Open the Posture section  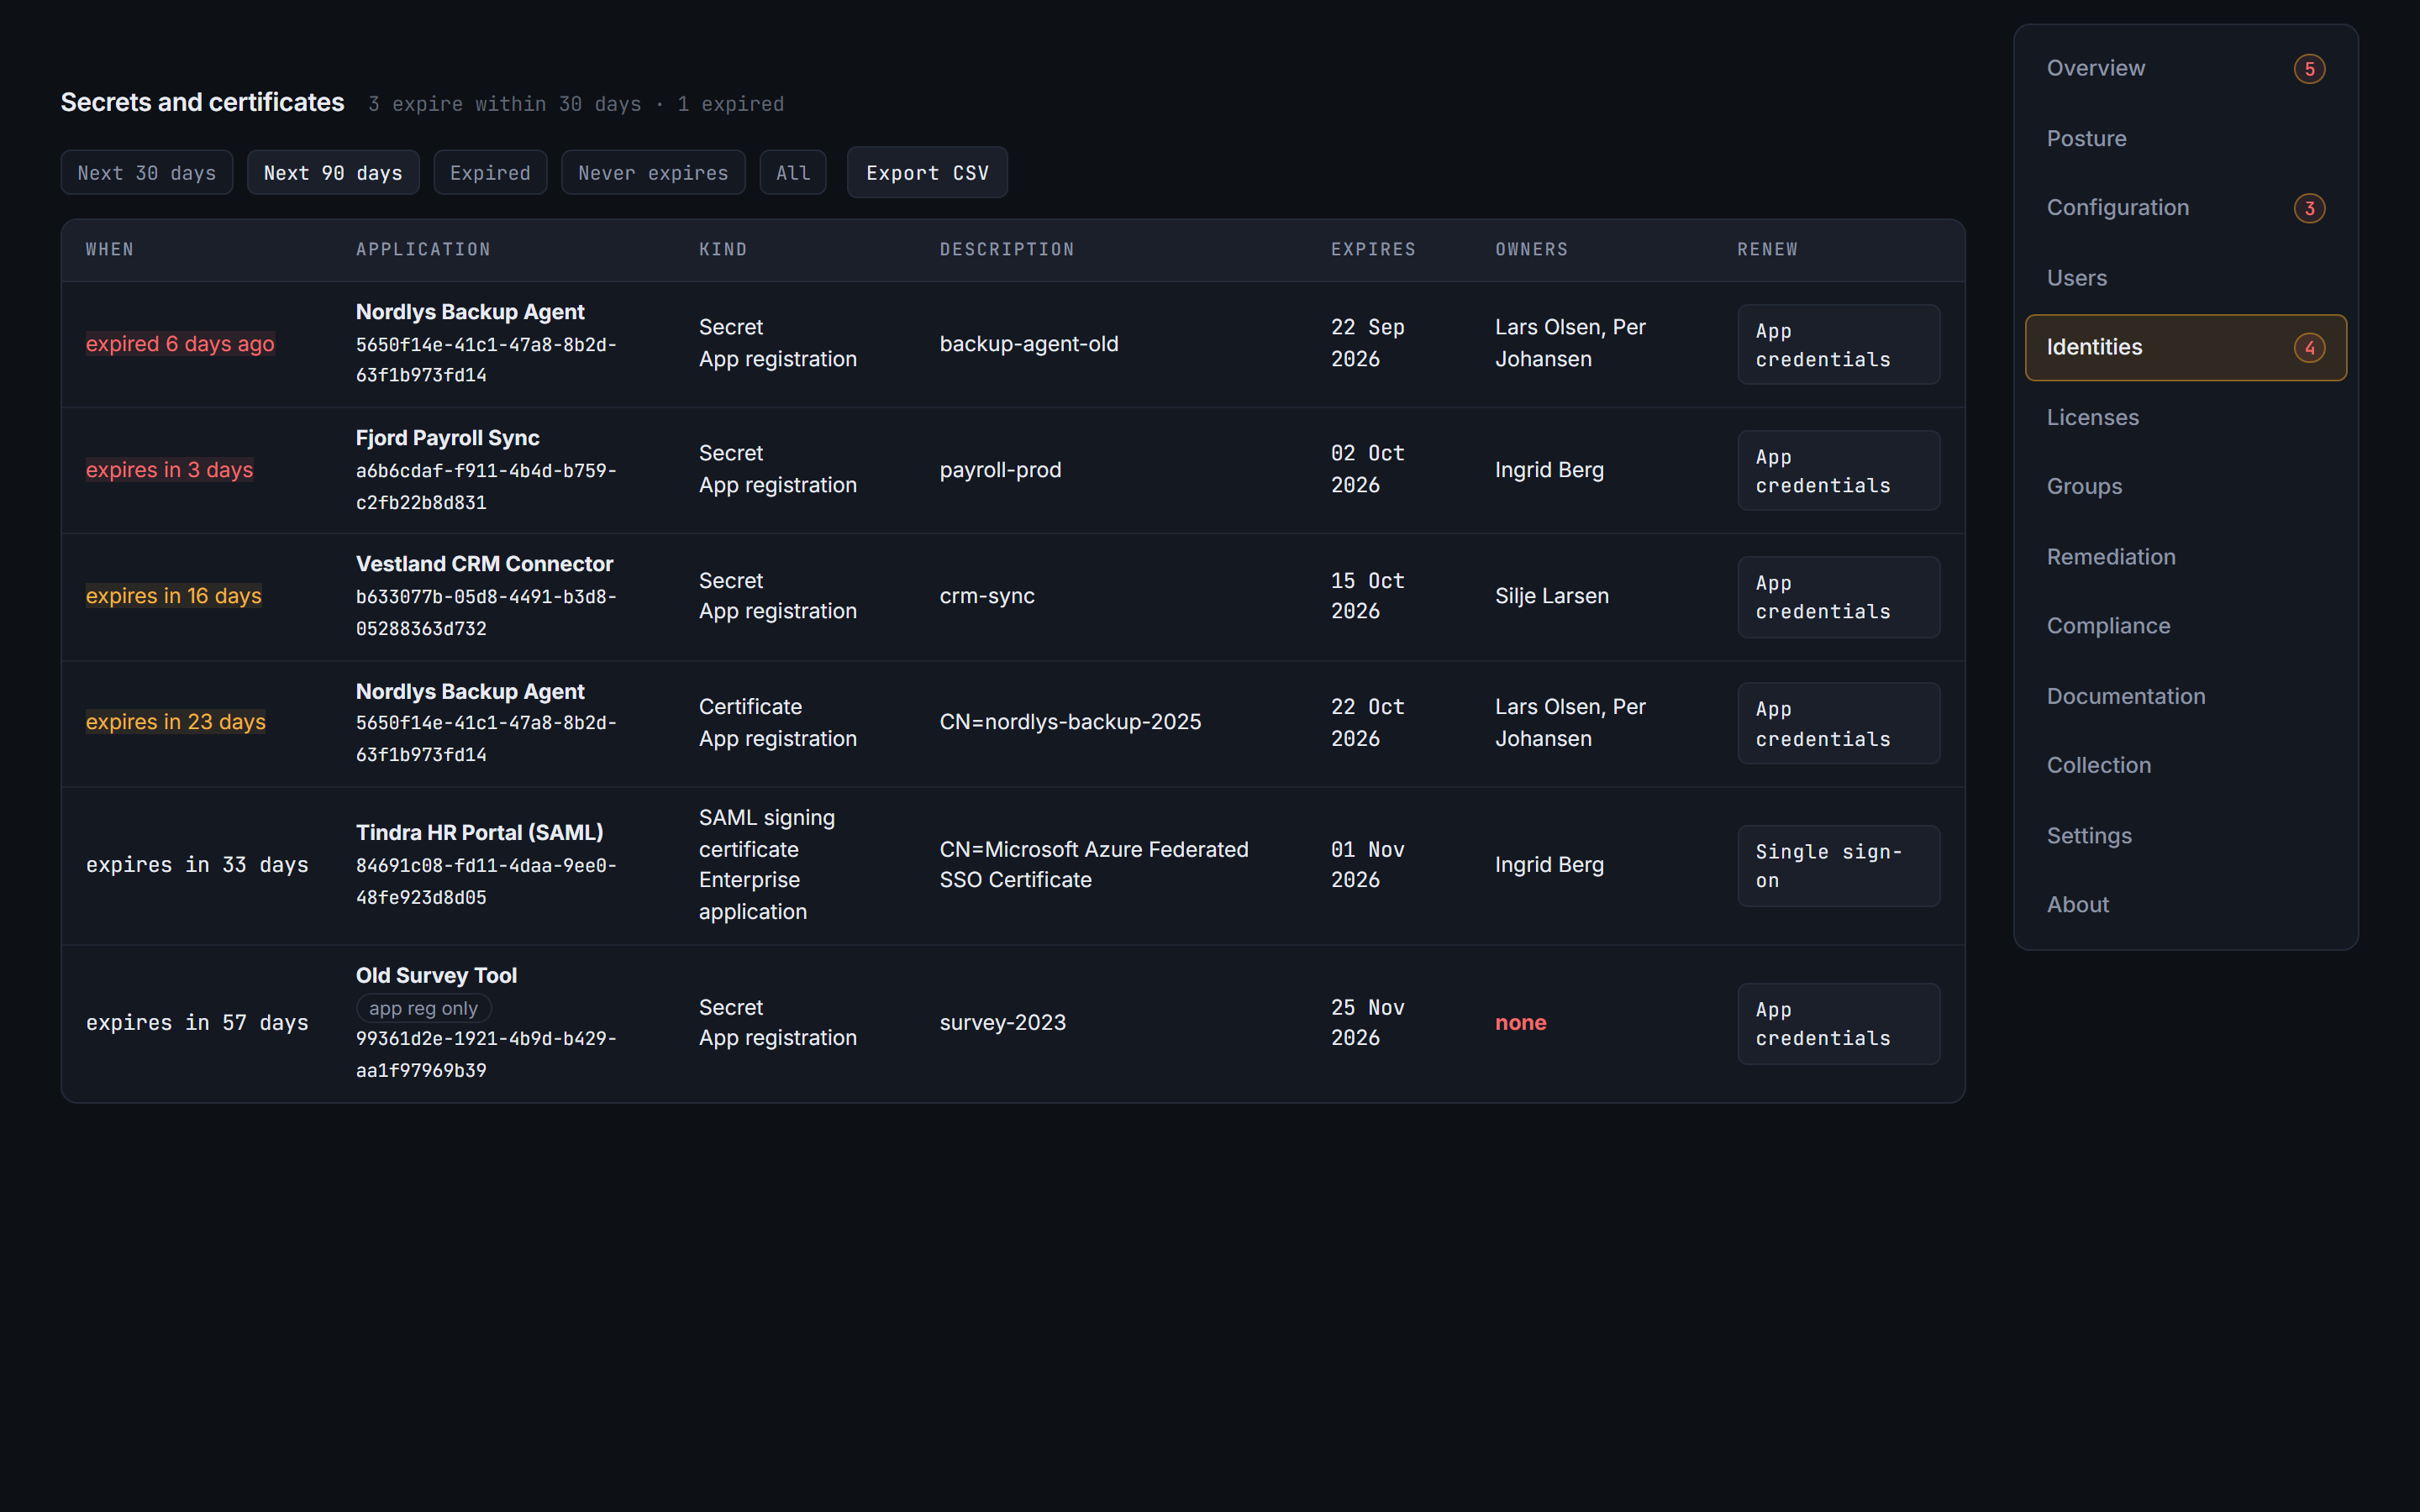2186,138
